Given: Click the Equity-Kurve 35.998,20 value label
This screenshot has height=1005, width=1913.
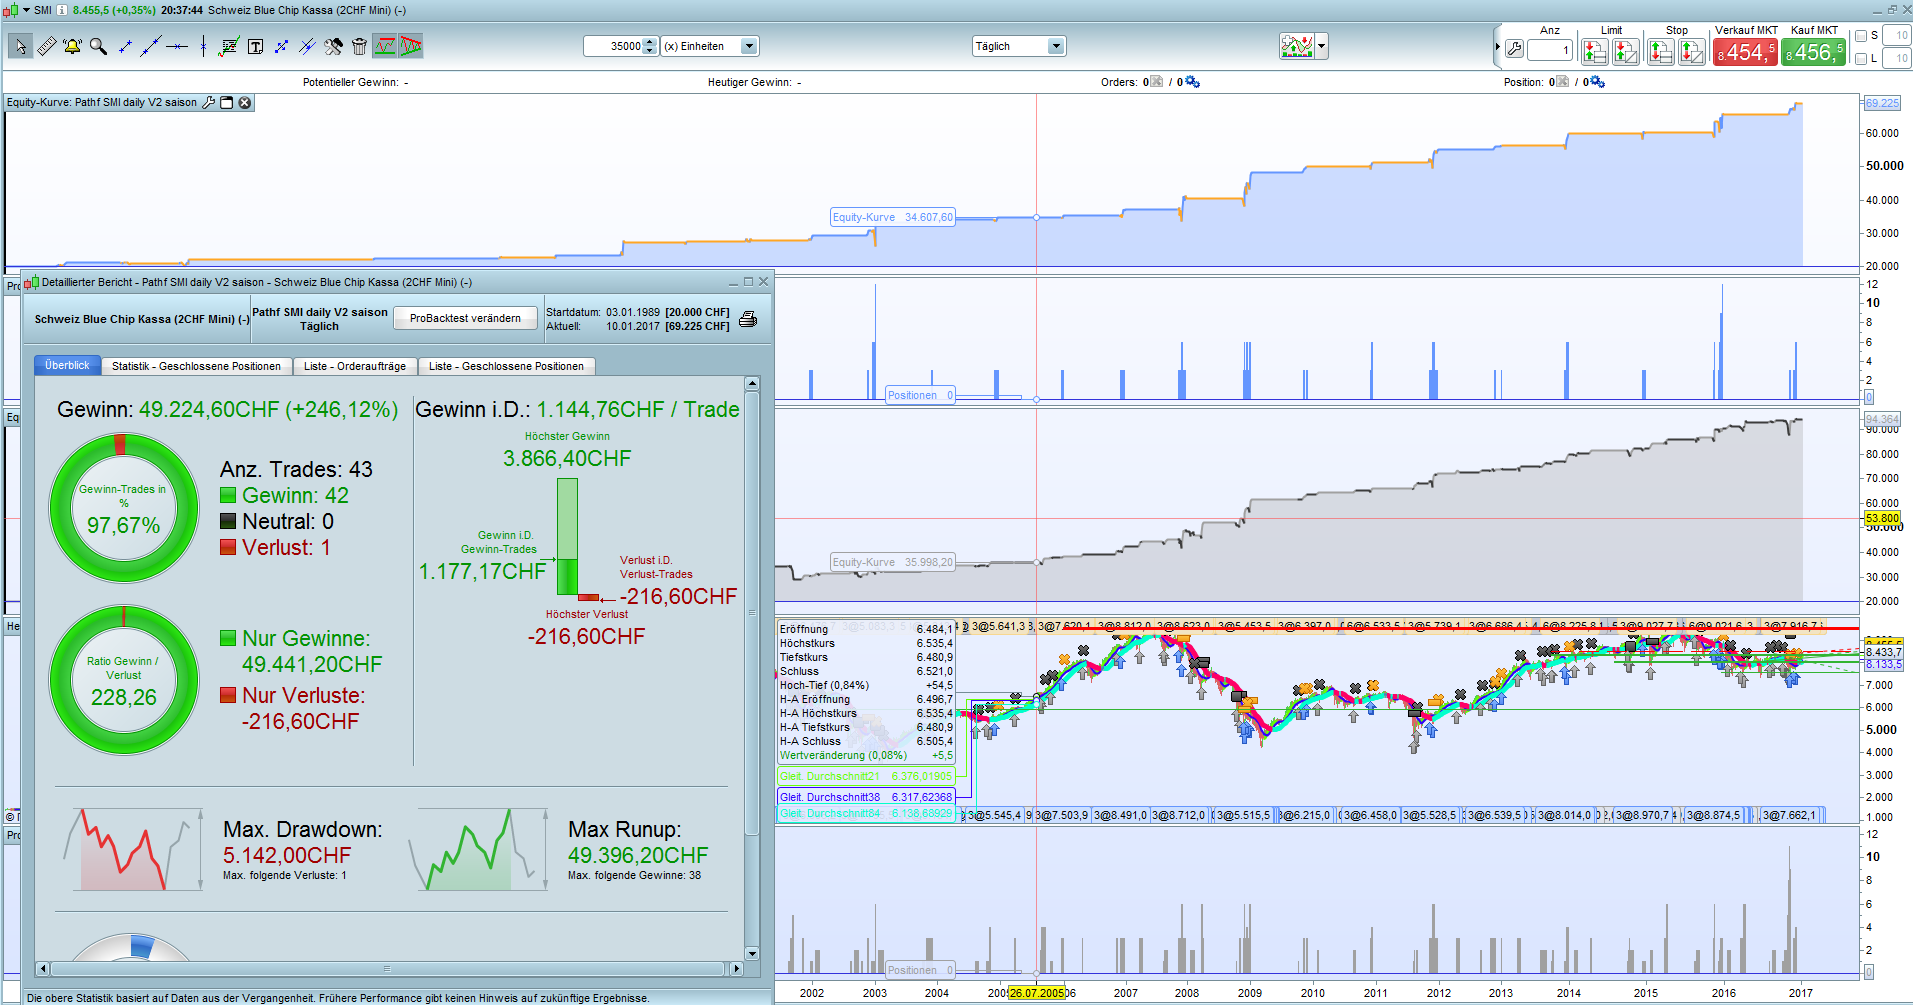Looking at the screenshot, I should [893, 562].
